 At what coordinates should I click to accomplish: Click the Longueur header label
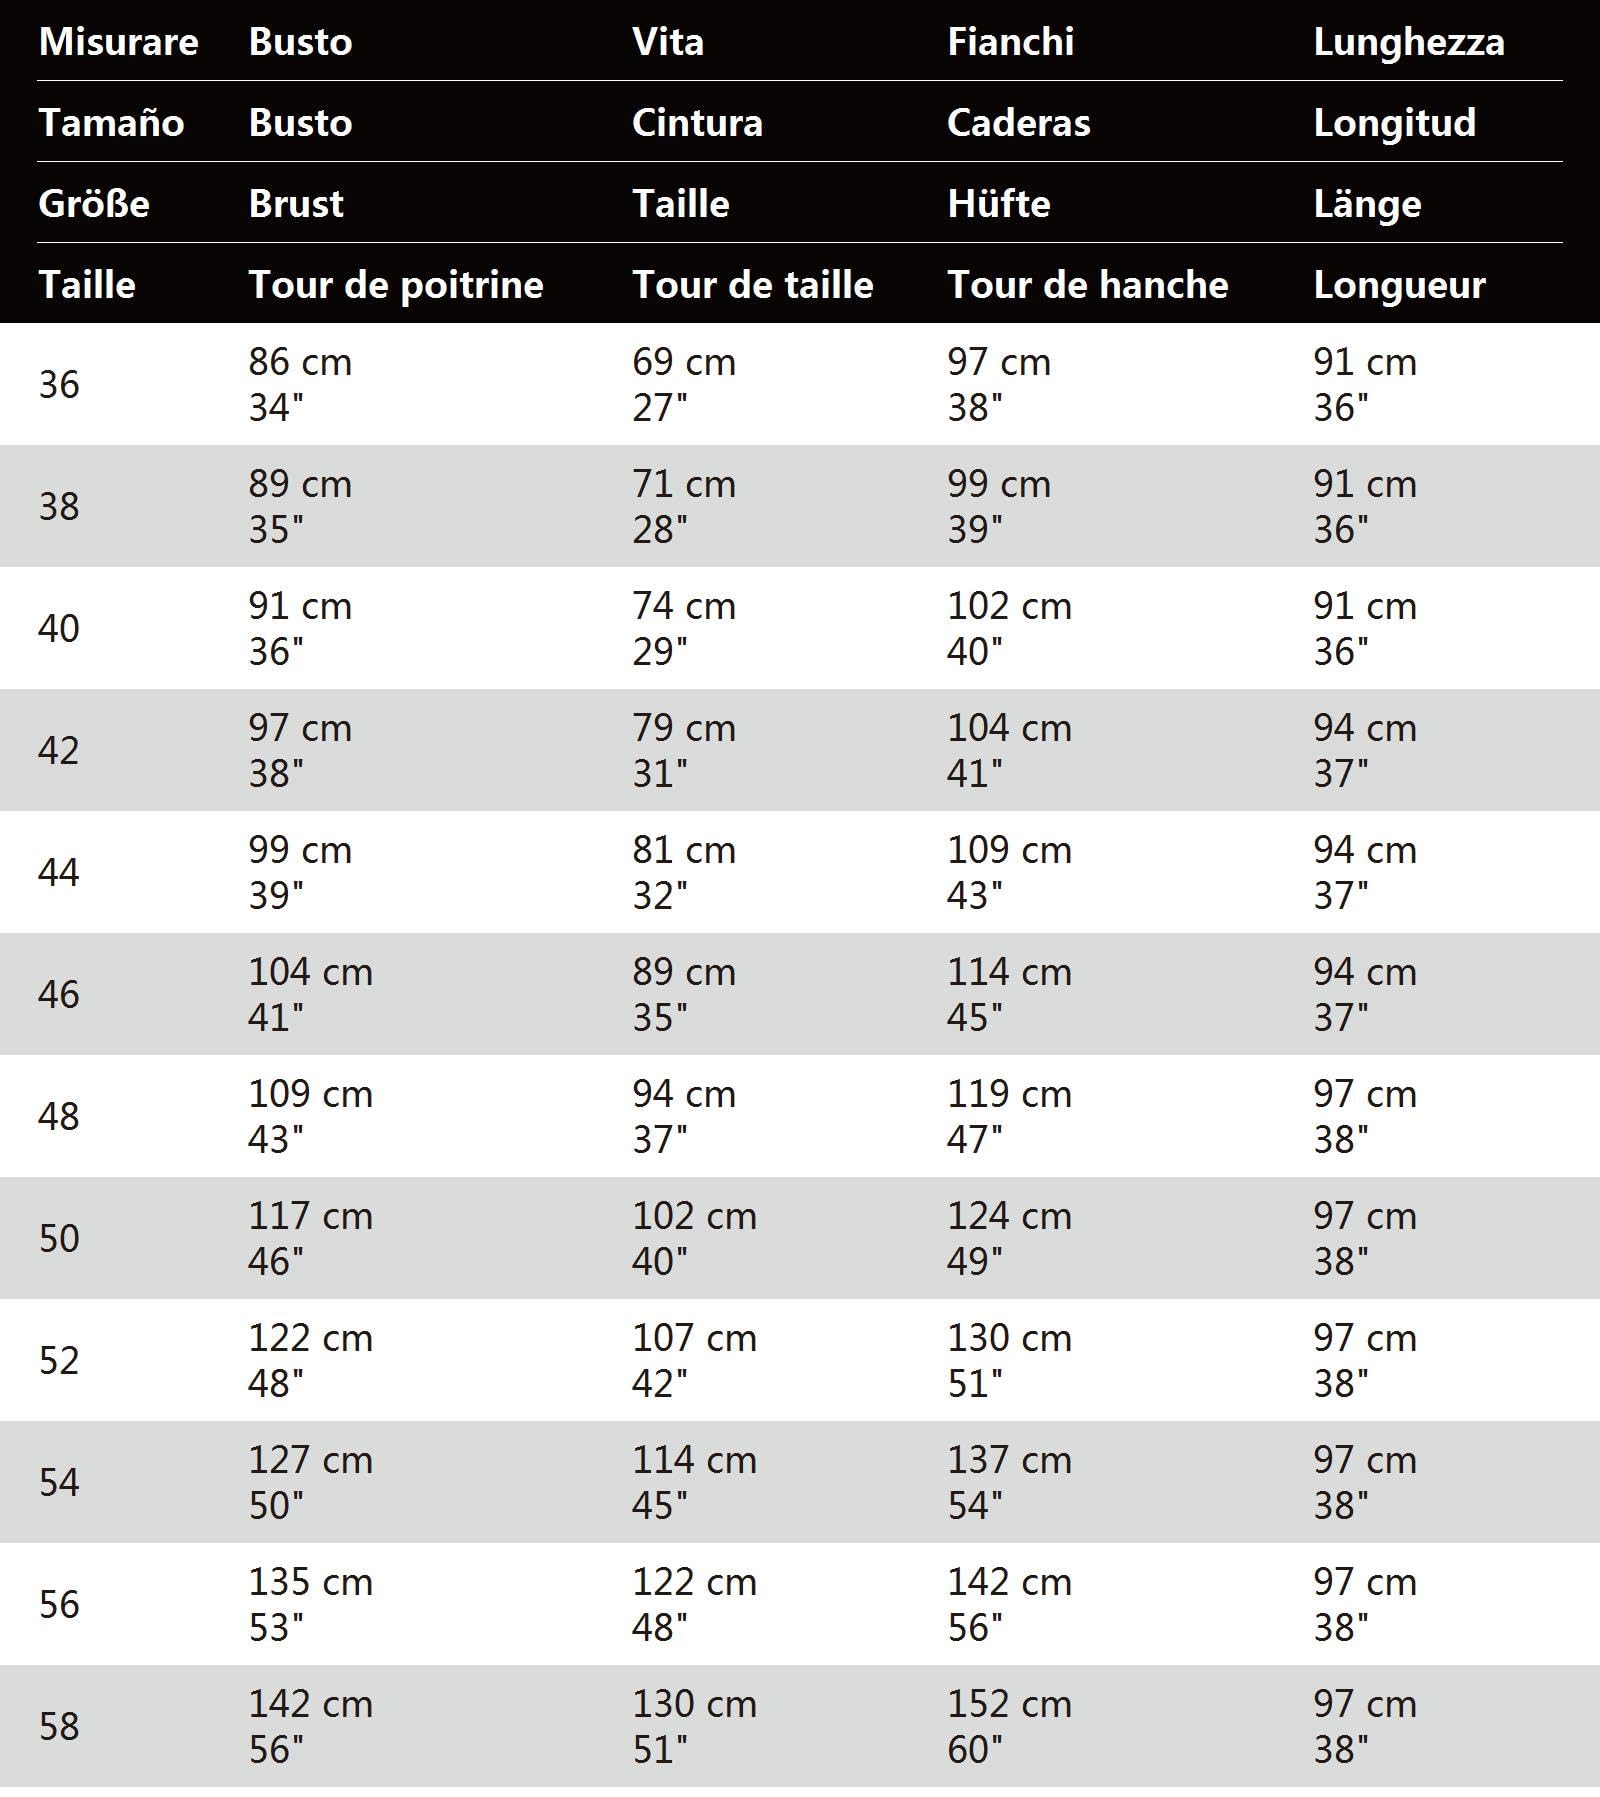coord(1399,286)
